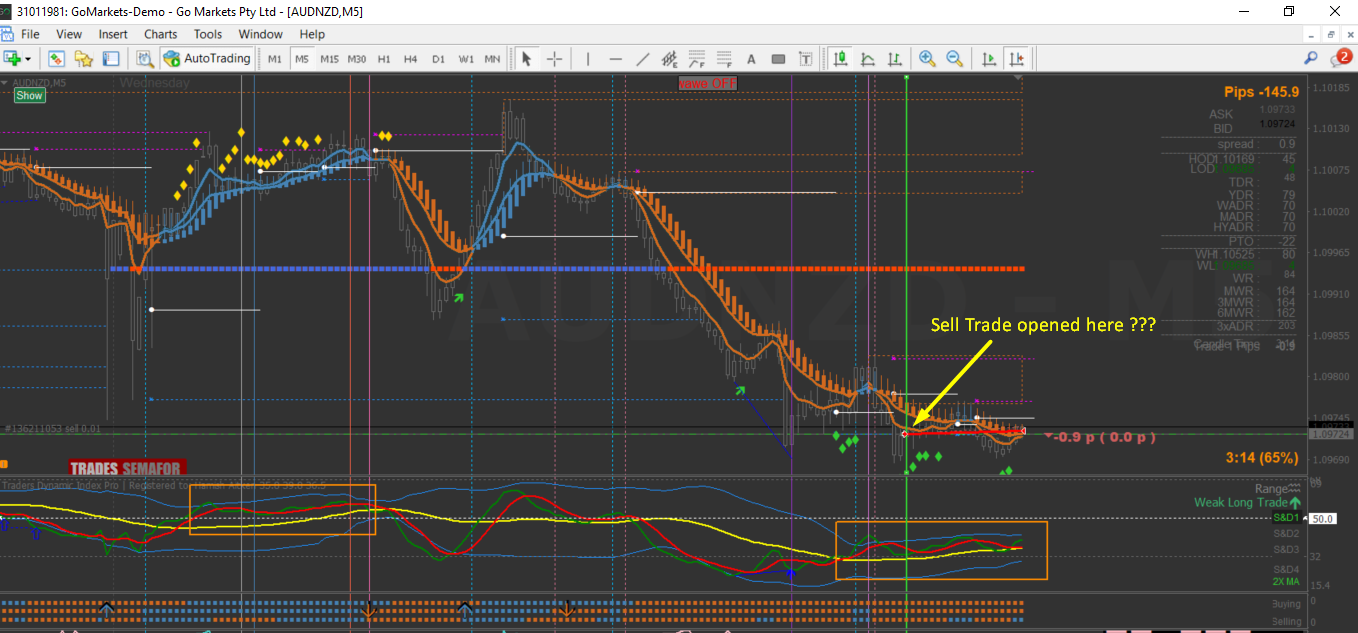Open the Market Watch panel icon

(57, 59)
